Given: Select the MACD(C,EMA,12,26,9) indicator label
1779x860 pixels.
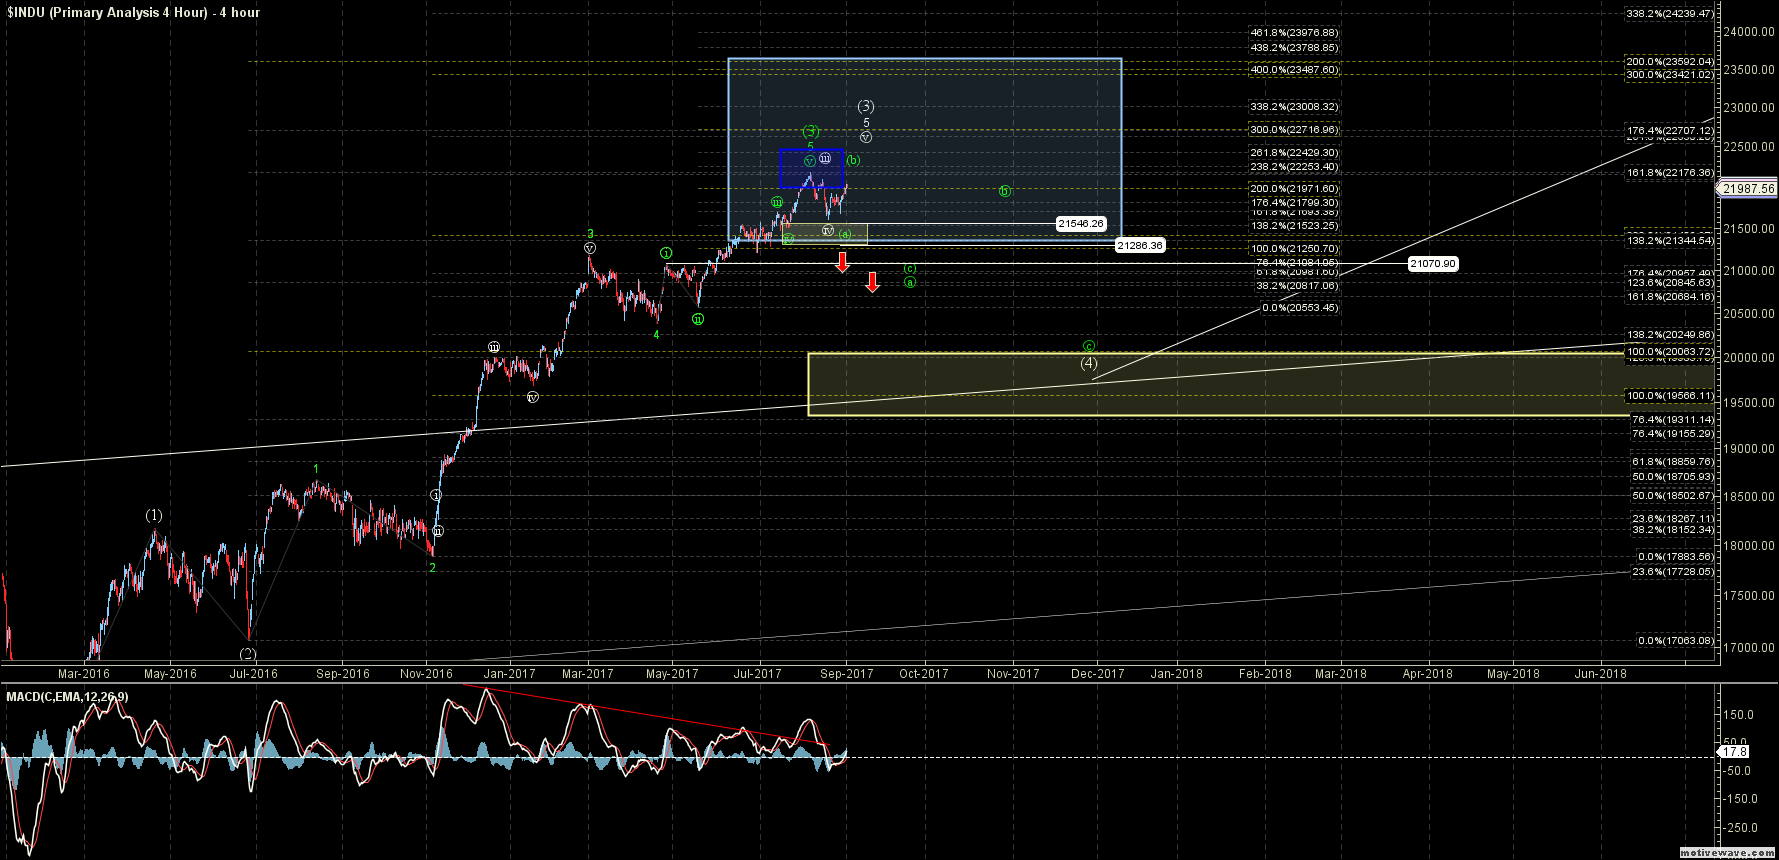Looking at the screenshot, I should 67,696.
